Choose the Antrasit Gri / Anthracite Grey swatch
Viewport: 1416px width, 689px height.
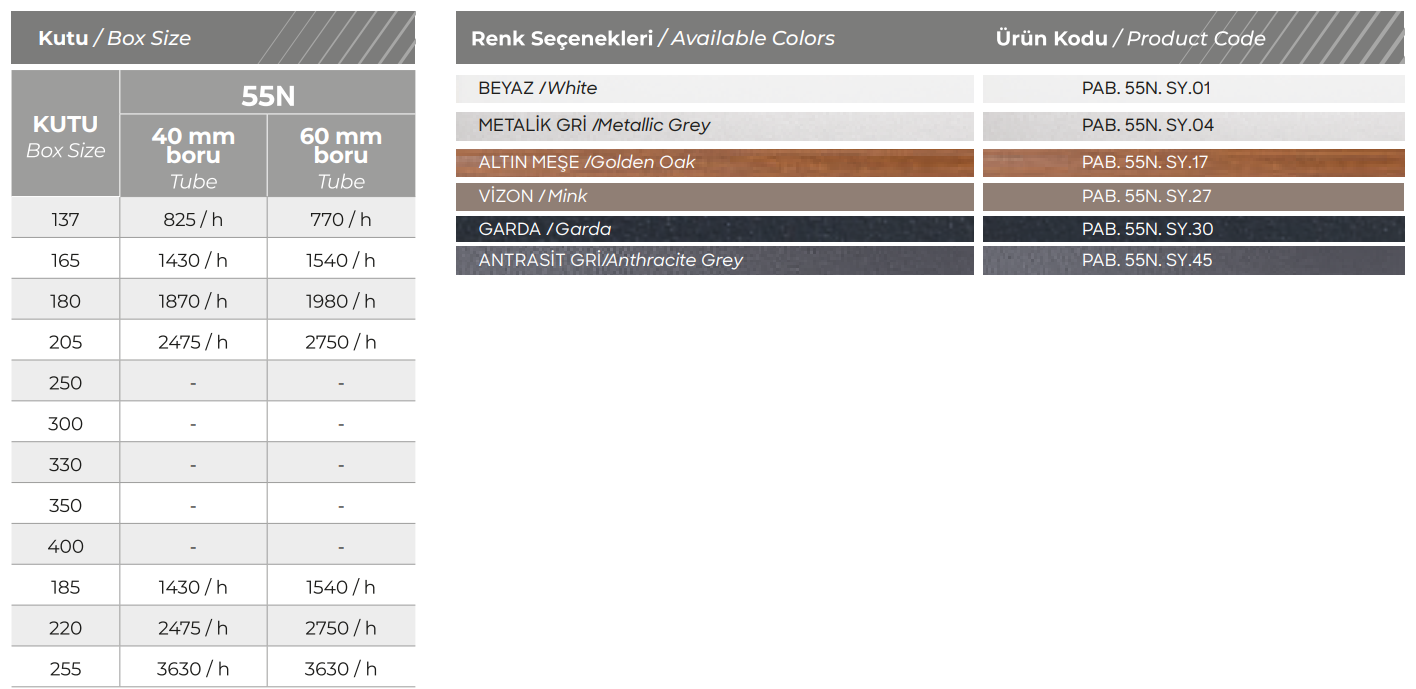tap(714, 260)
